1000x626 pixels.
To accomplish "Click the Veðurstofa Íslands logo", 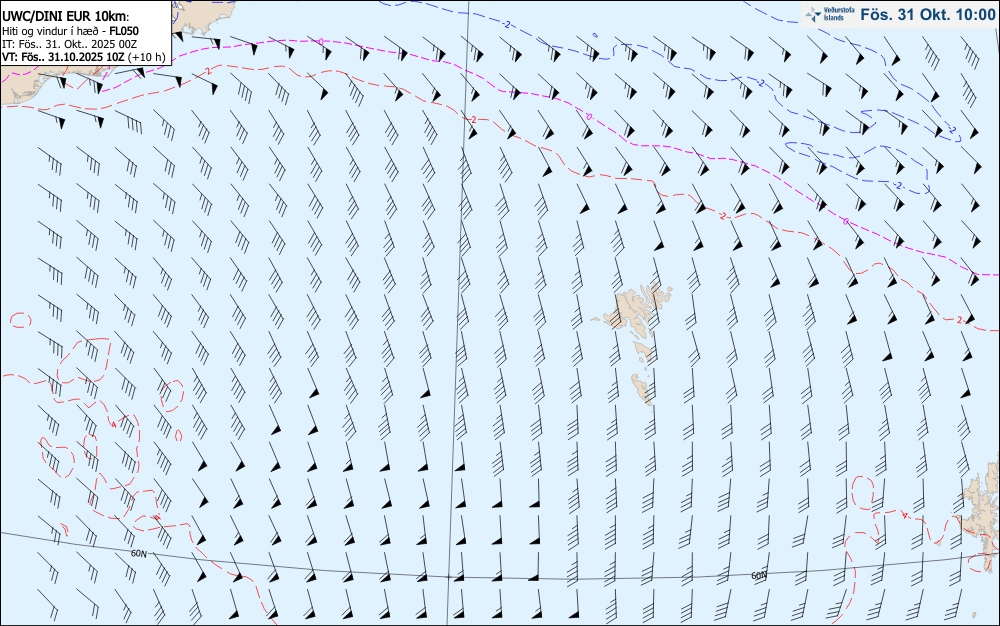I will tap(828, 14).
